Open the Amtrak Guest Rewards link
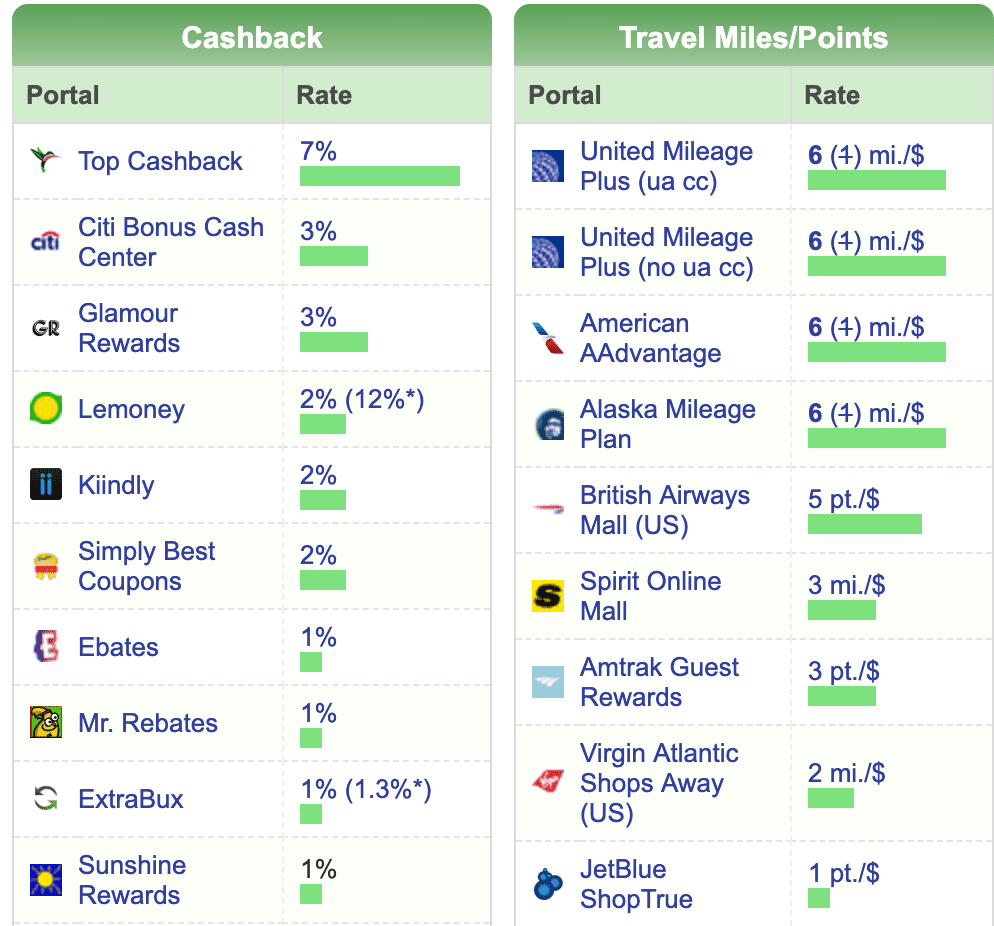The height and width of the screenshot is (926, 994). [x=659, y=681]
